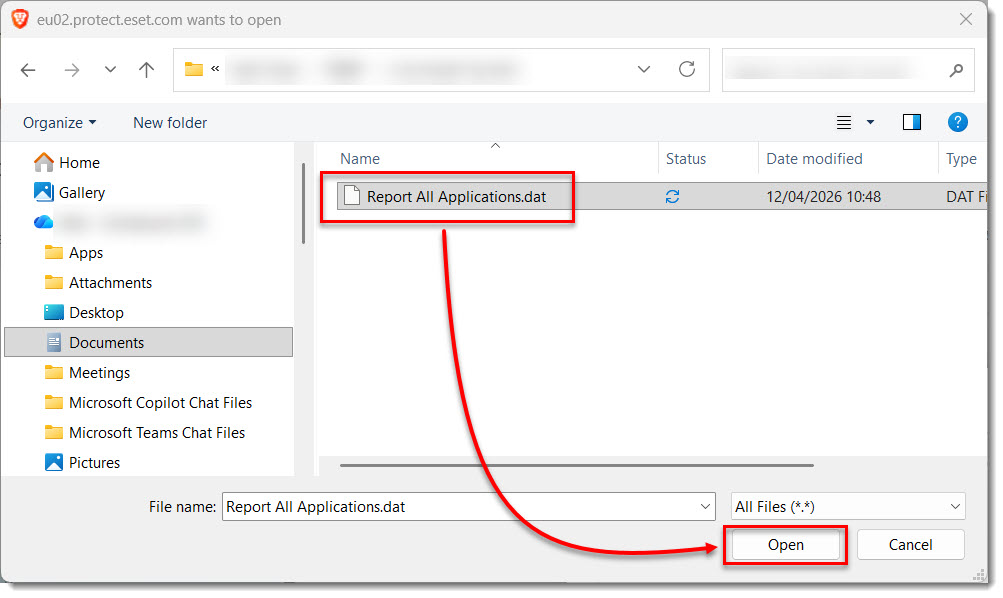
Task: Click Brave lion icon in title bar
Action: click(20, 19)
